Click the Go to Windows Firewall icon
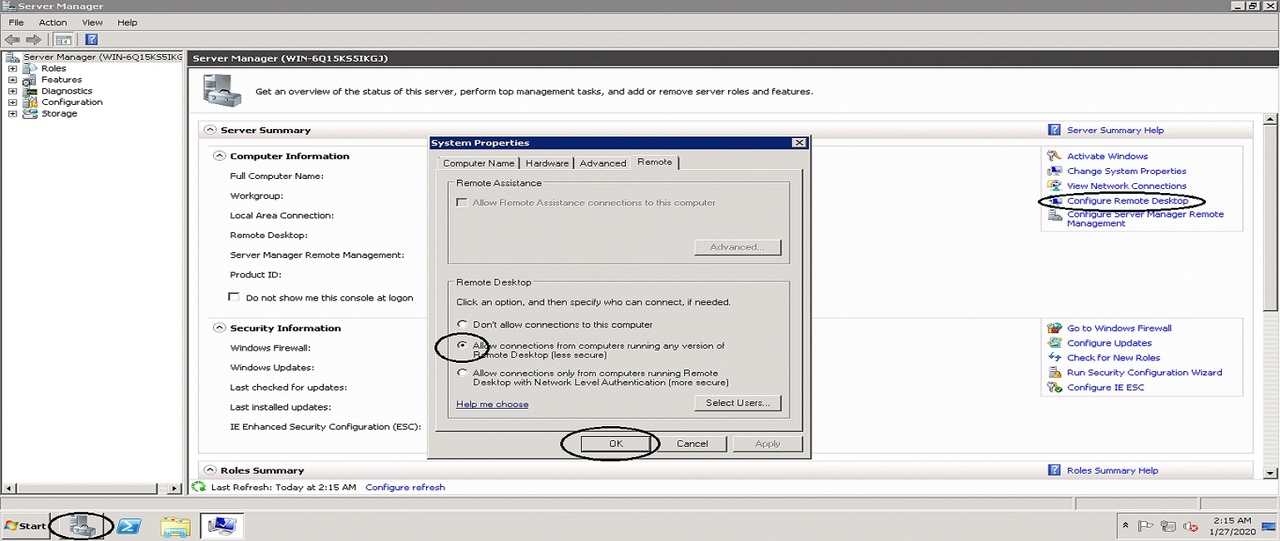 click(x=1054, y=328)
